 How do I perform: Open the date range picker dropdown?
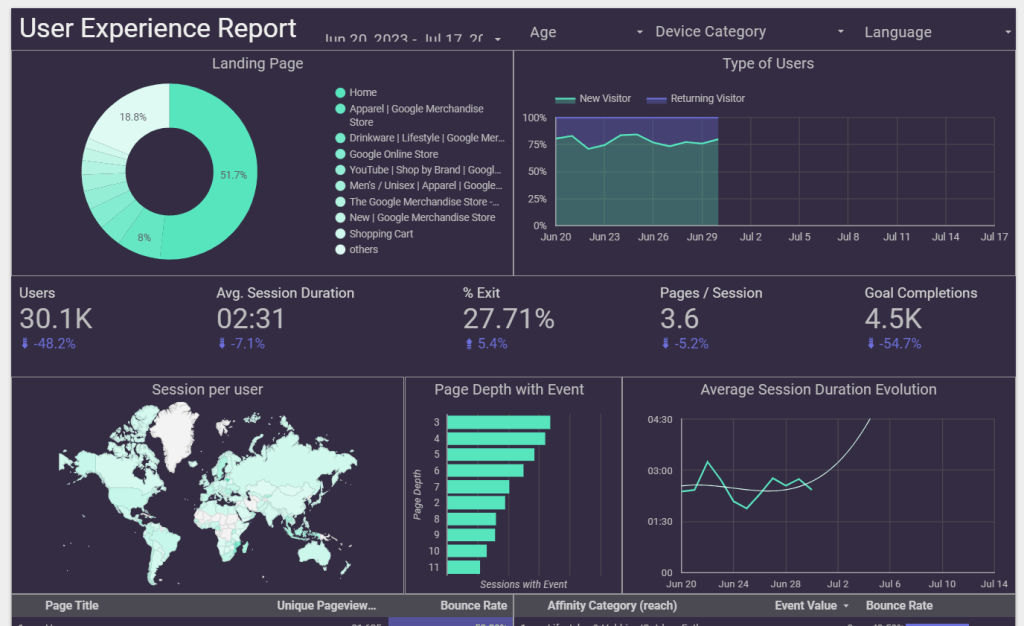[497, 38]
